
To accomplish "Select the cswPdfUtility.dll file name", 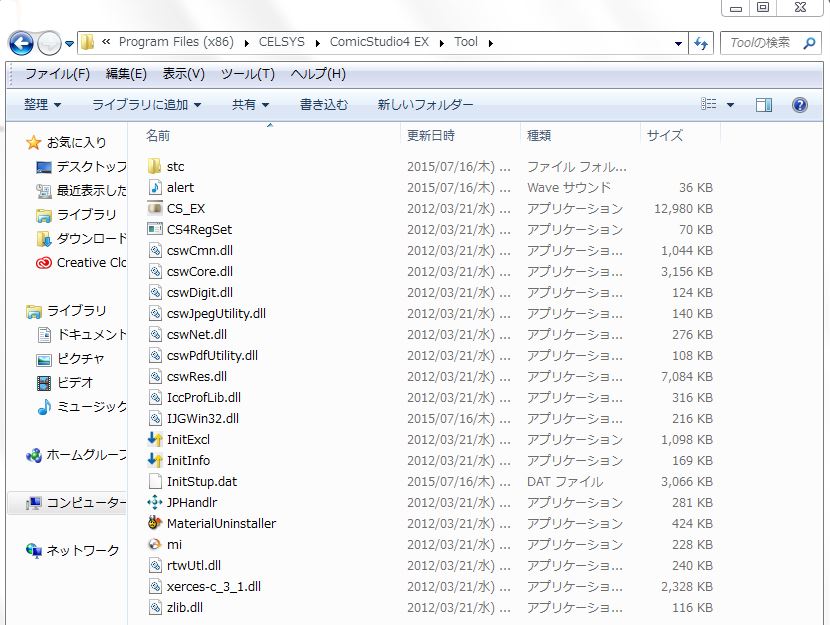I will (212, 356).
